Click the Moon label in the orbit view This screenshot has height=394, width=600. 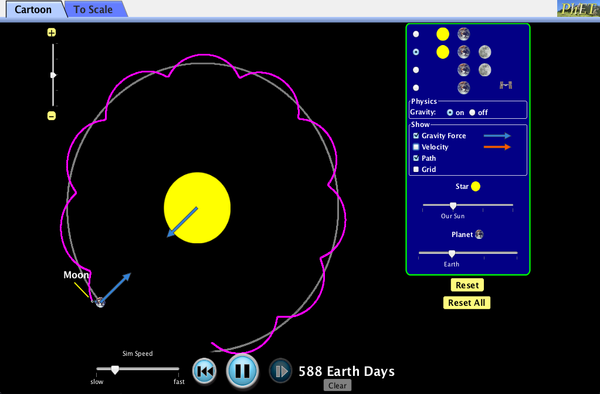76,275
